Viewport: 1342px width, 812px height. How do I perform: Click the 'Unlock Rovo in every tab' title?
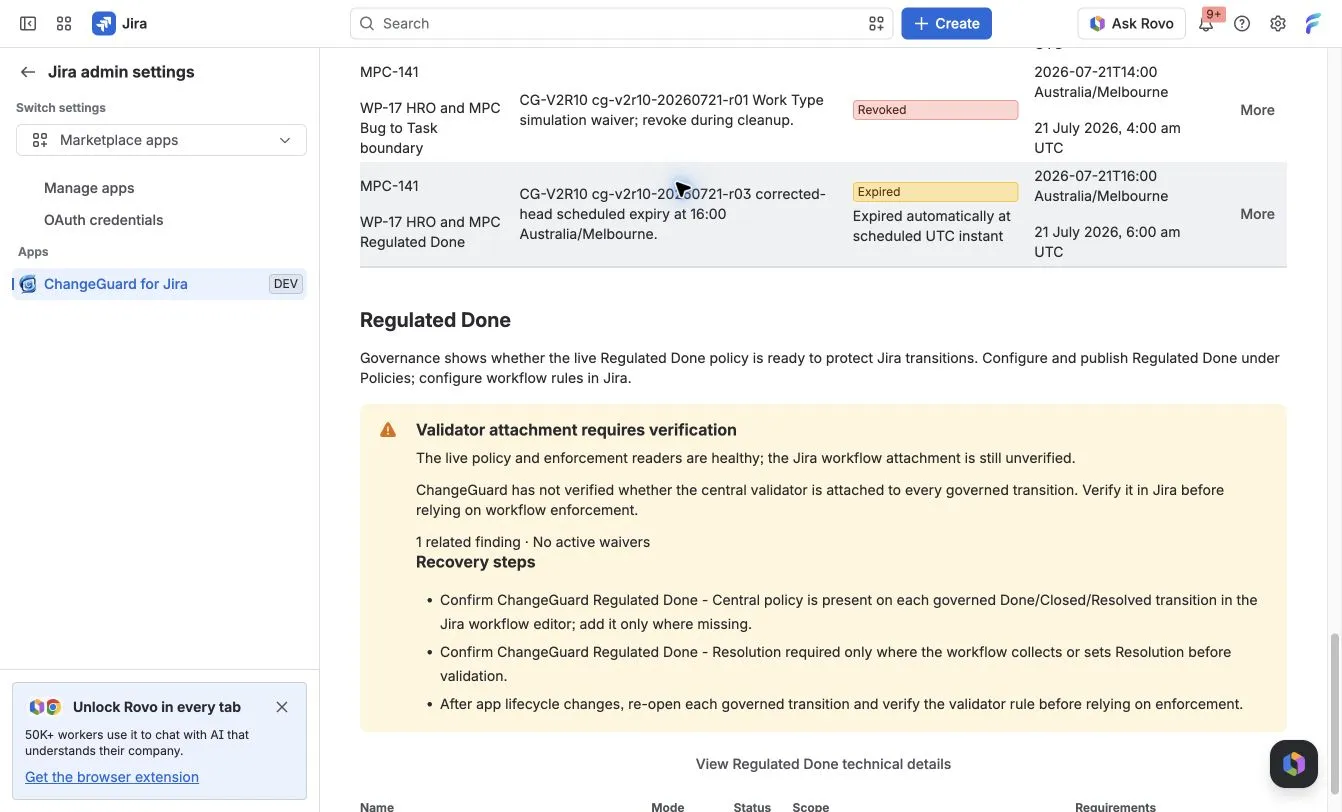(x=157, y=707)
